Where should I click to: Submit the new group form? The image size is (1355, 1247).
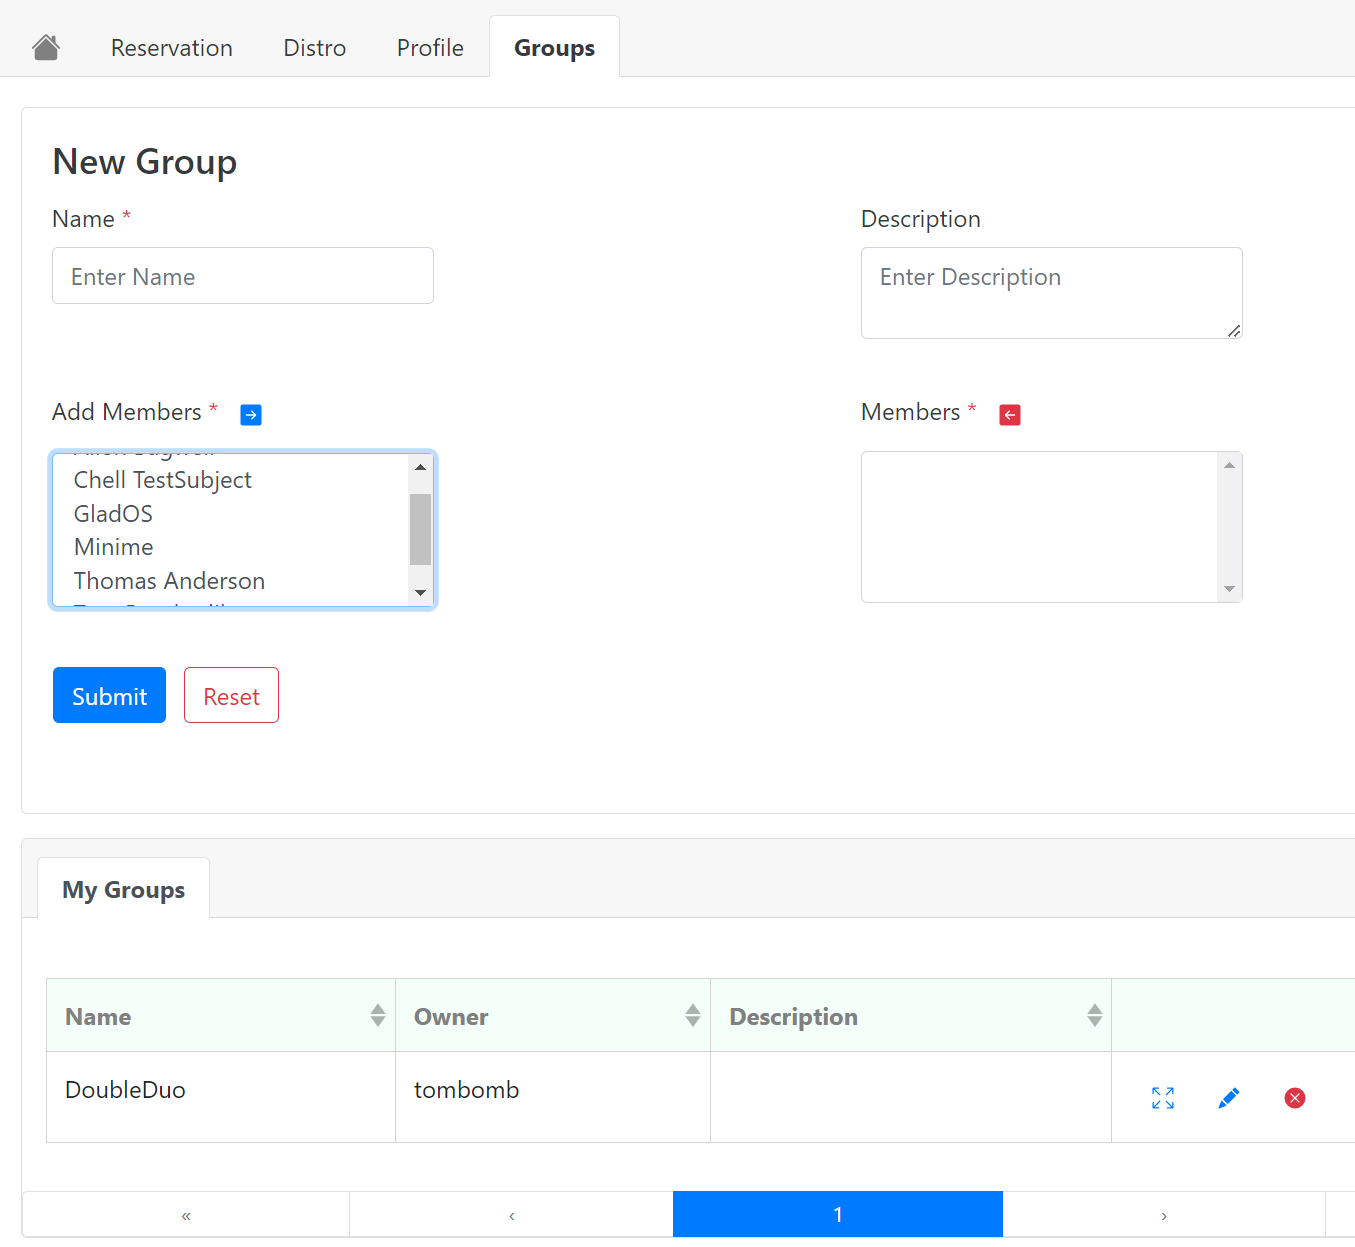(x=109, y=695)
